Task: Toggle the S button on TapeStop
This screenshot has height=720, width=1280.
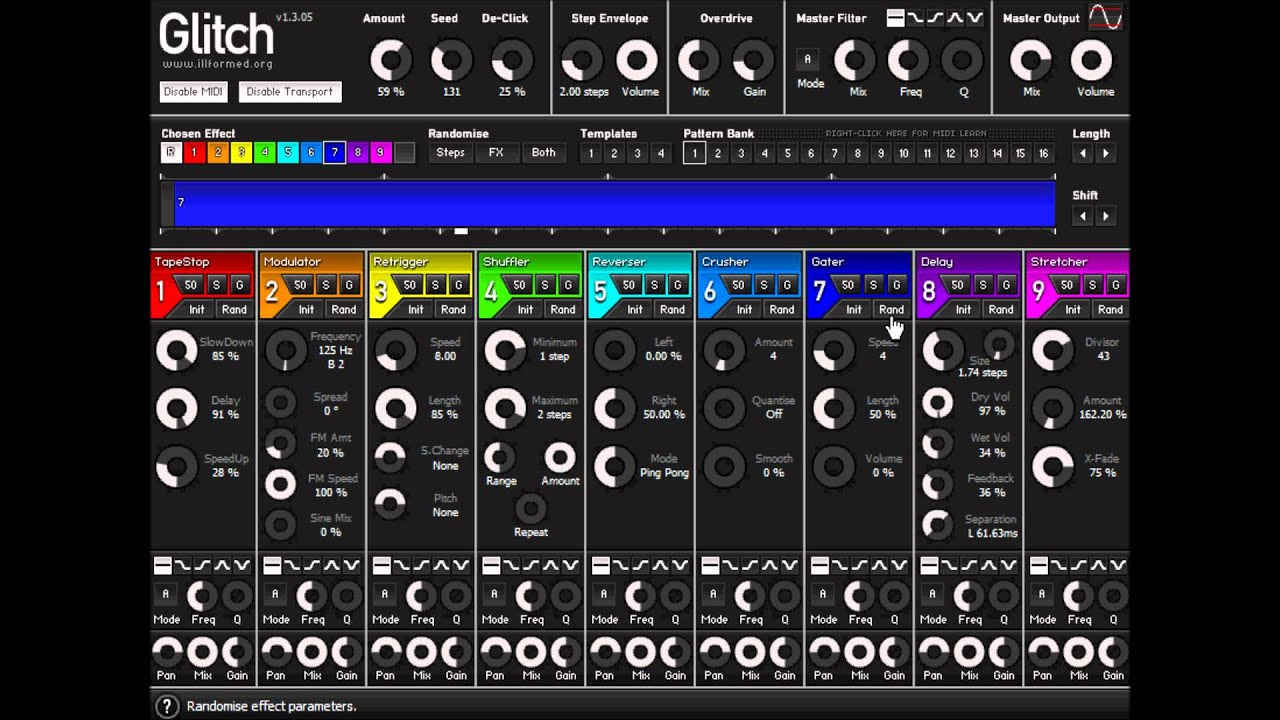Action: (x=216, y=286)
